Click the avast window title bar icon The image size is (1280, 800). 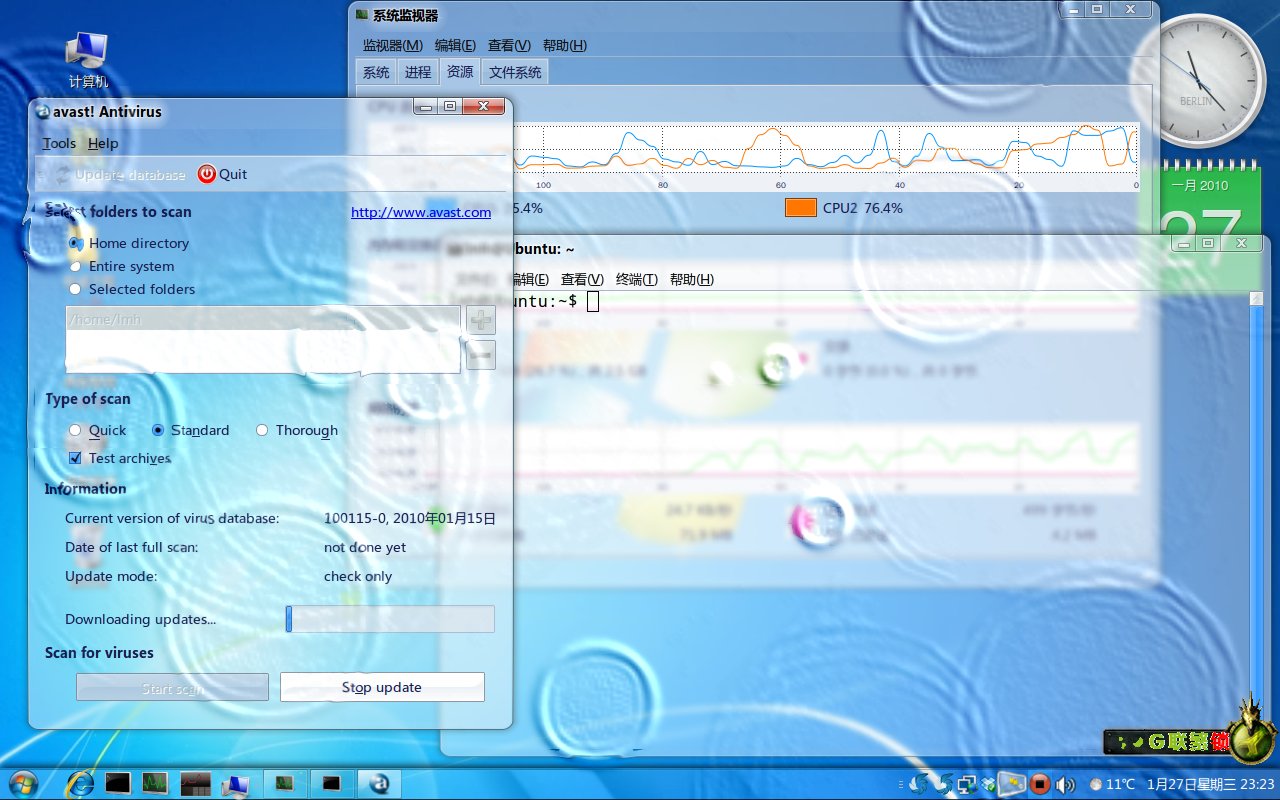click(x=43, y=111)
